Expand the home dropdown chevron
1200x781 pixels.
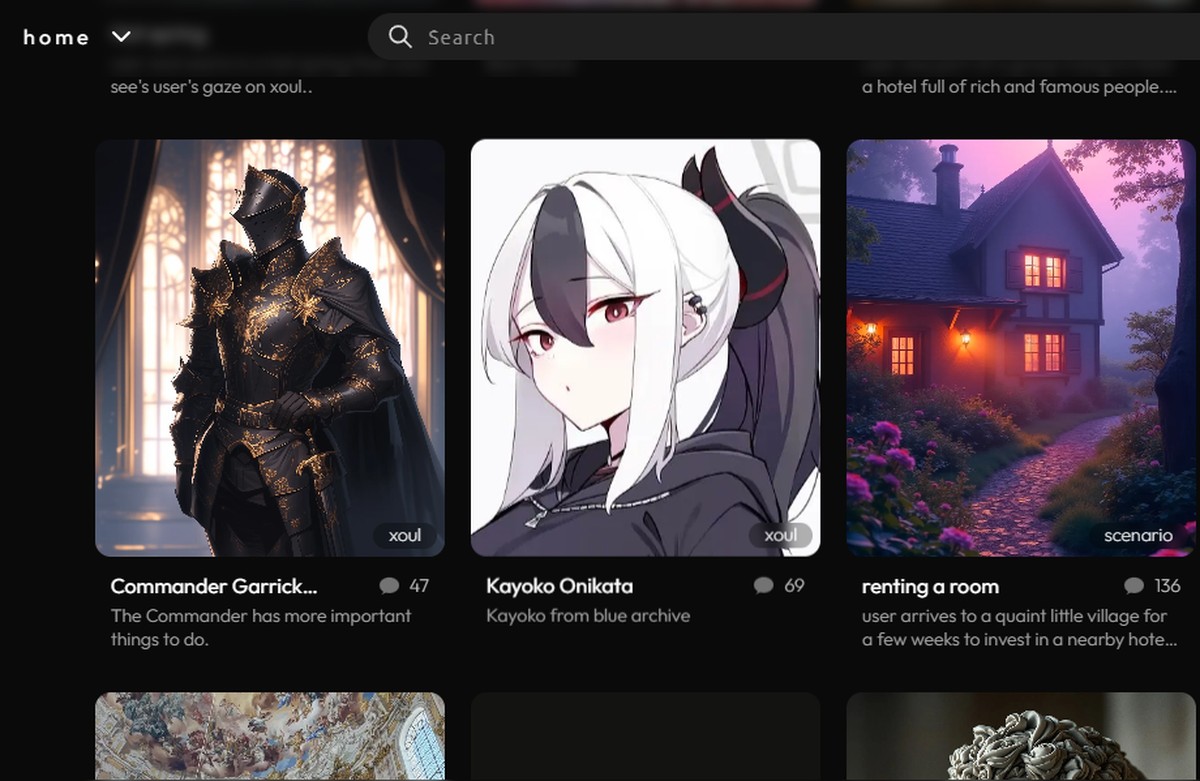(121, 37)
